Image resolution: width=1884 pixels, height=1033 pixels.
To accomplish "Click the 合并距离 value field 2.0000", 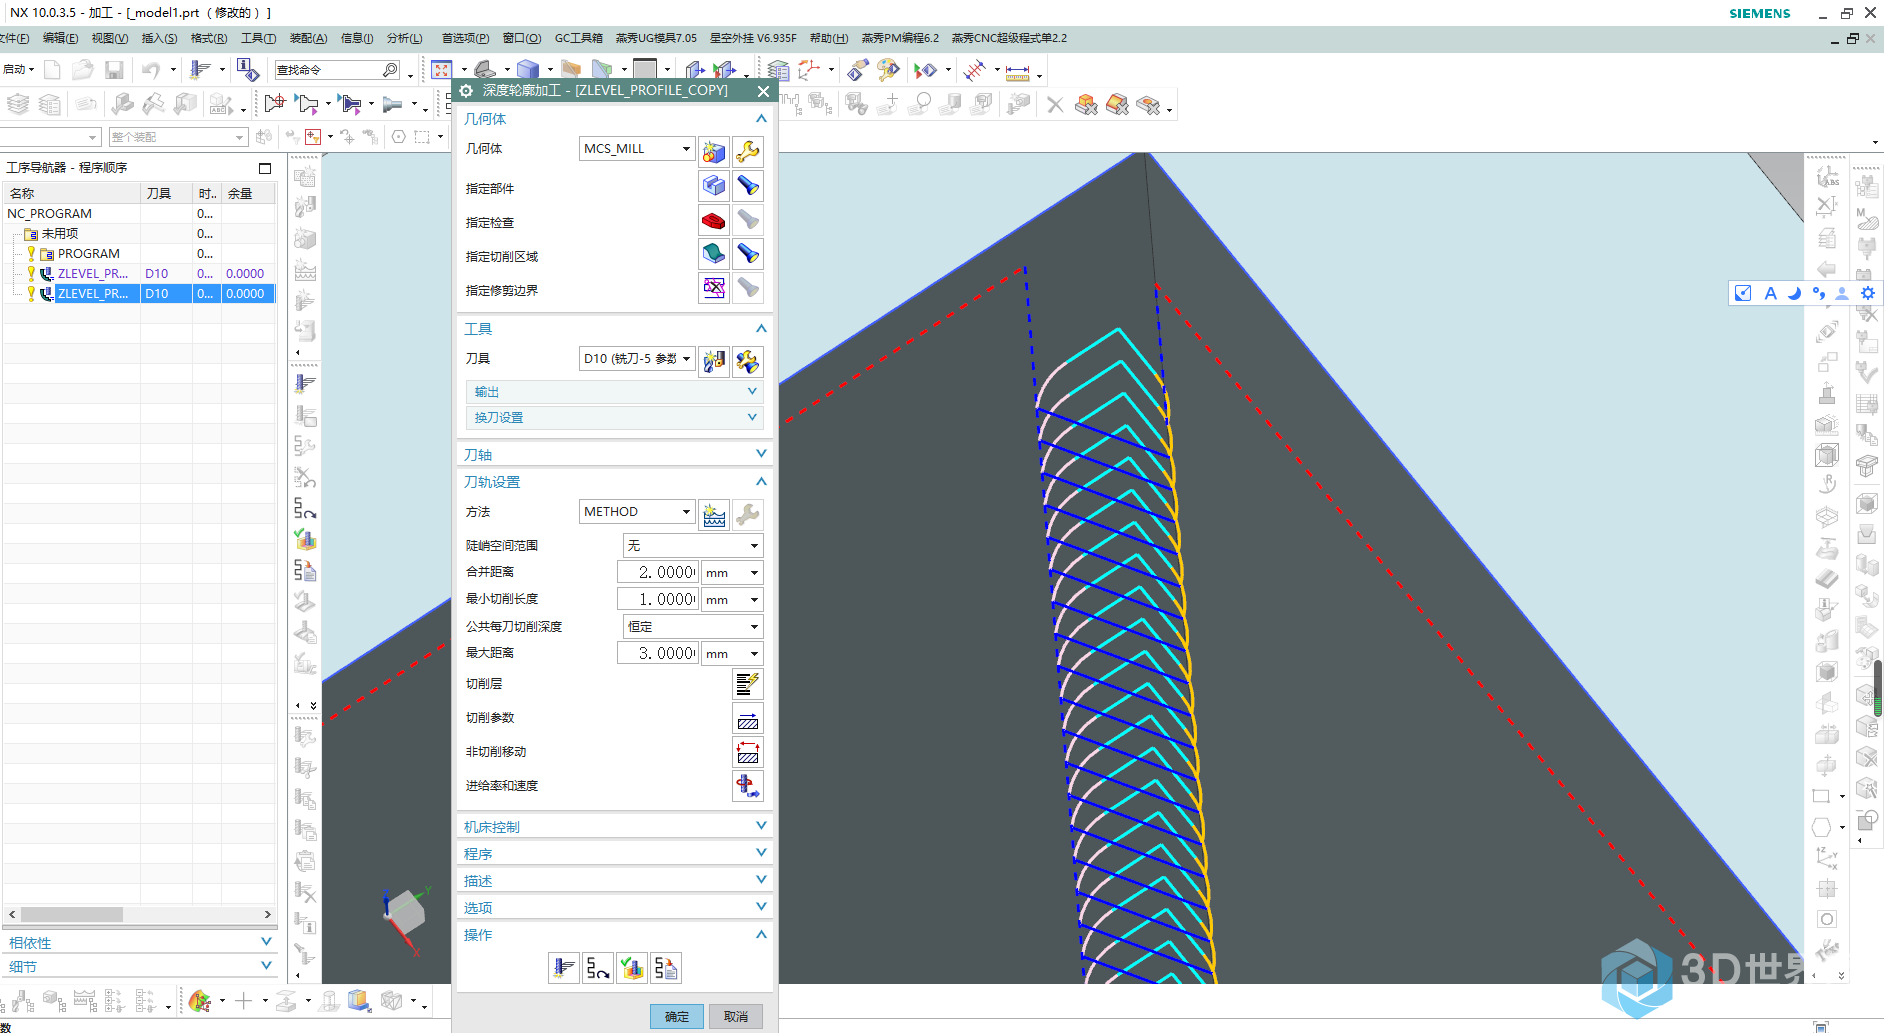I will [x=657, y=573].
